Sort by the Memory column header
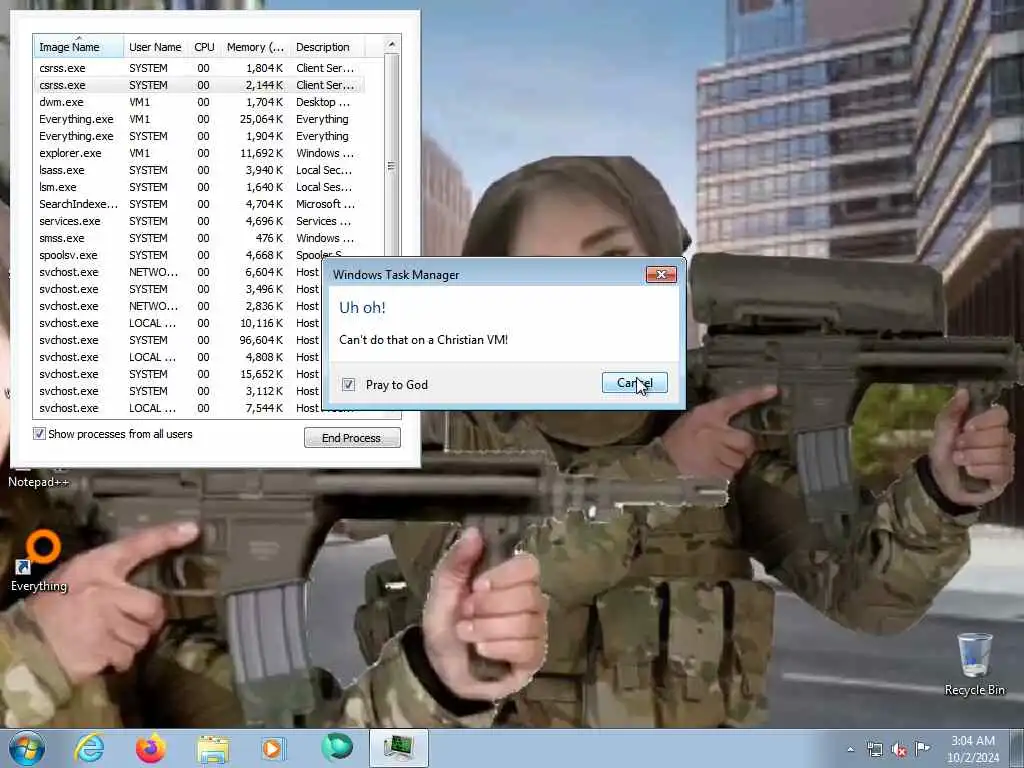 point(255,46)
